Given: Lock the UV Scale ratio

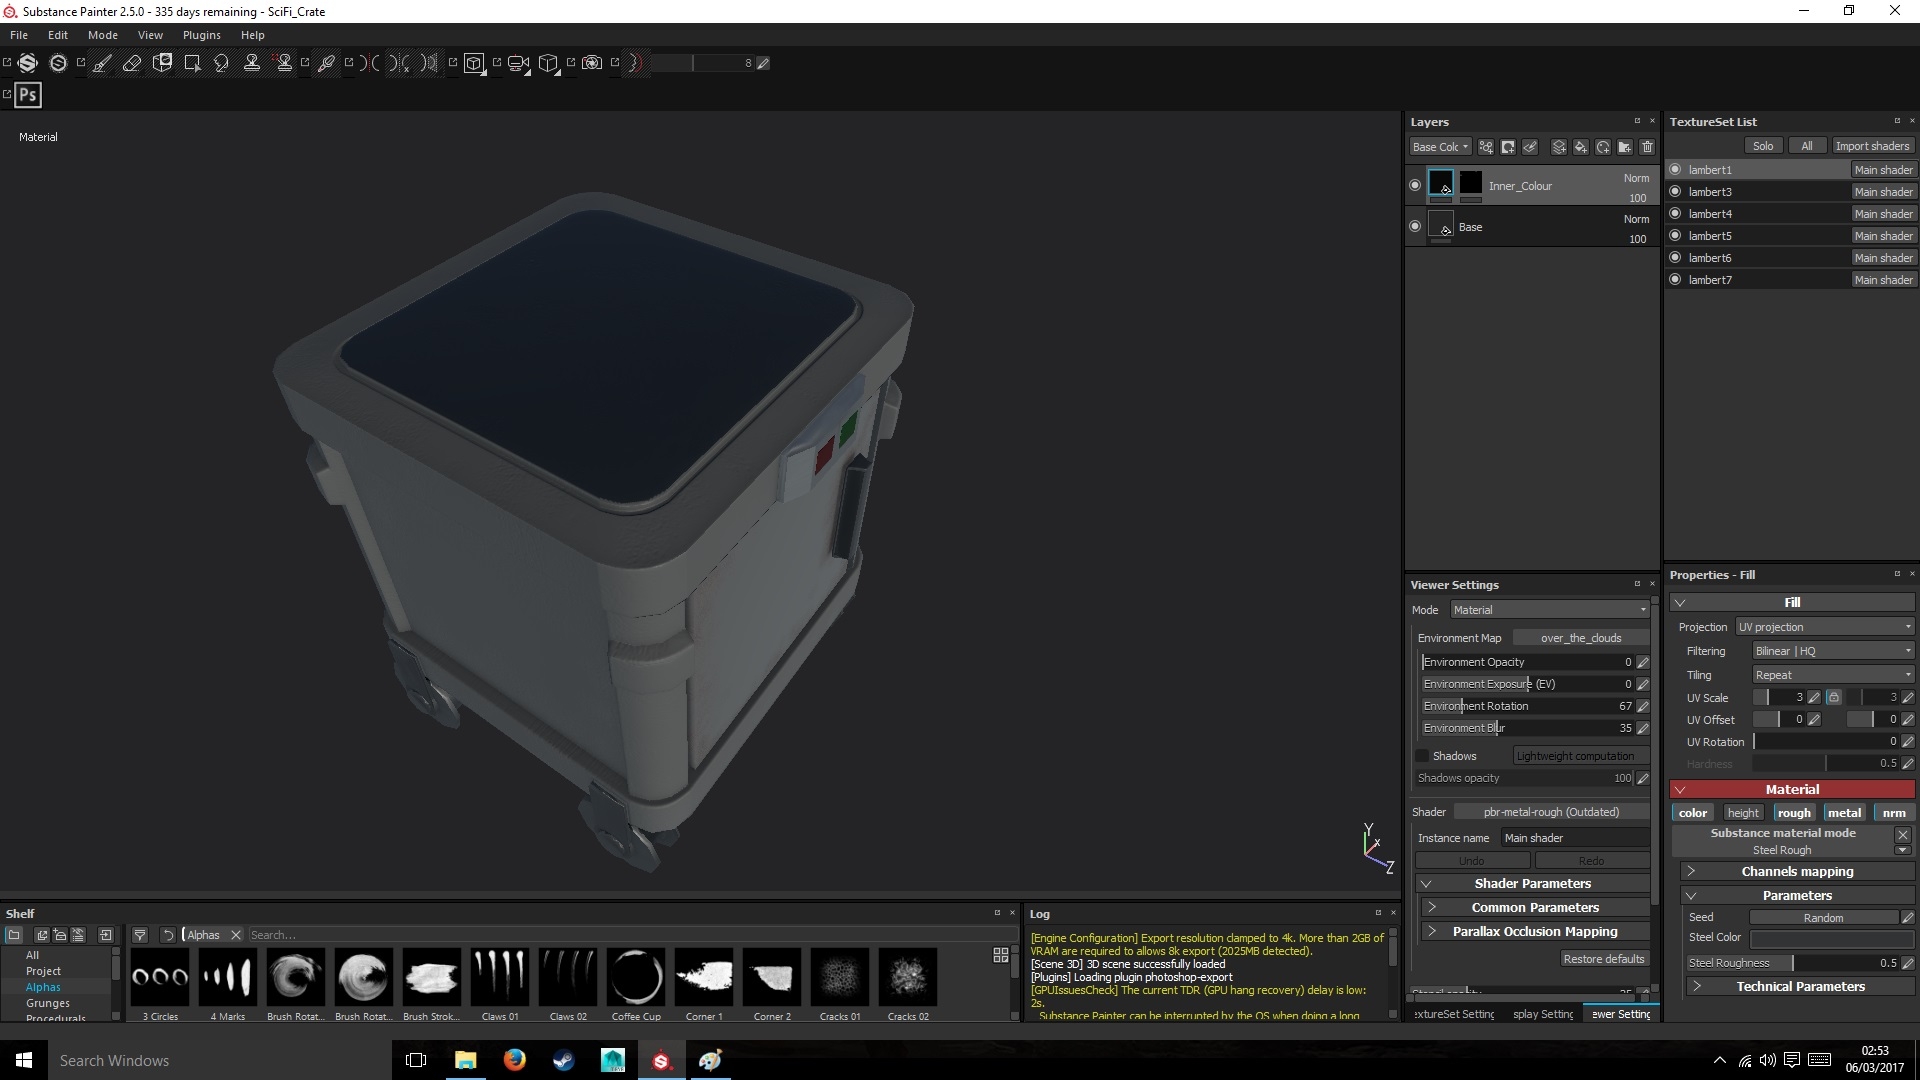Looking at the screenshot, I should 1833,697.
